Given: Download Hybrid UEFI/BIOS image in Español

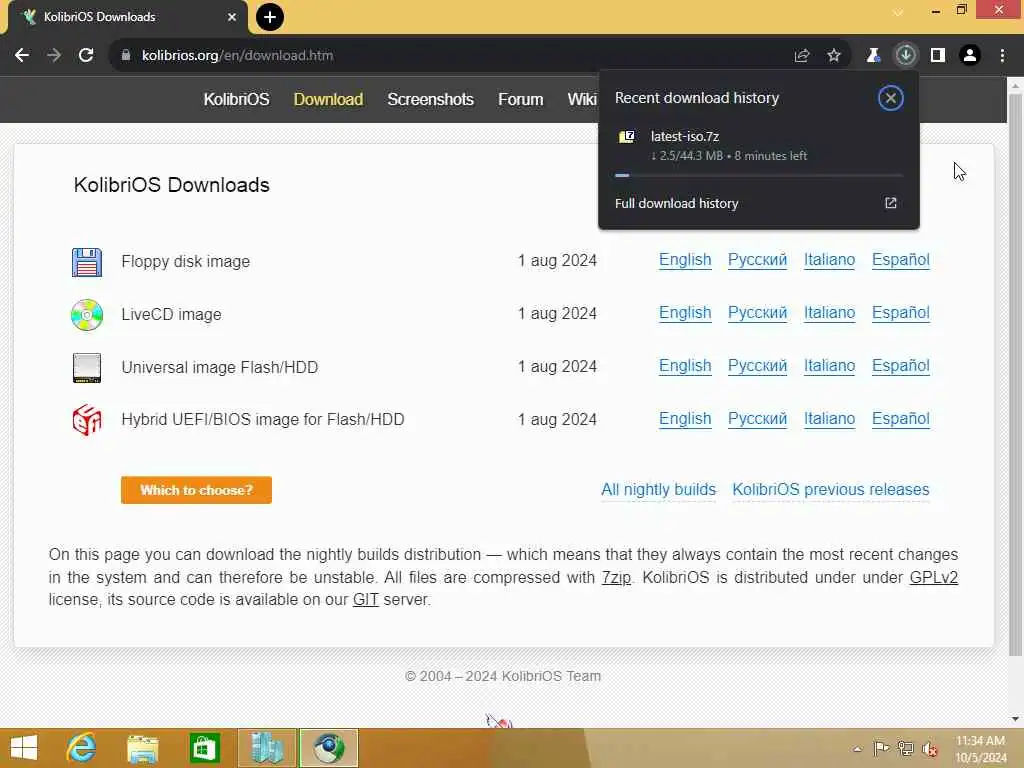Looking at the screenshot, I should (x=901, y=419).
